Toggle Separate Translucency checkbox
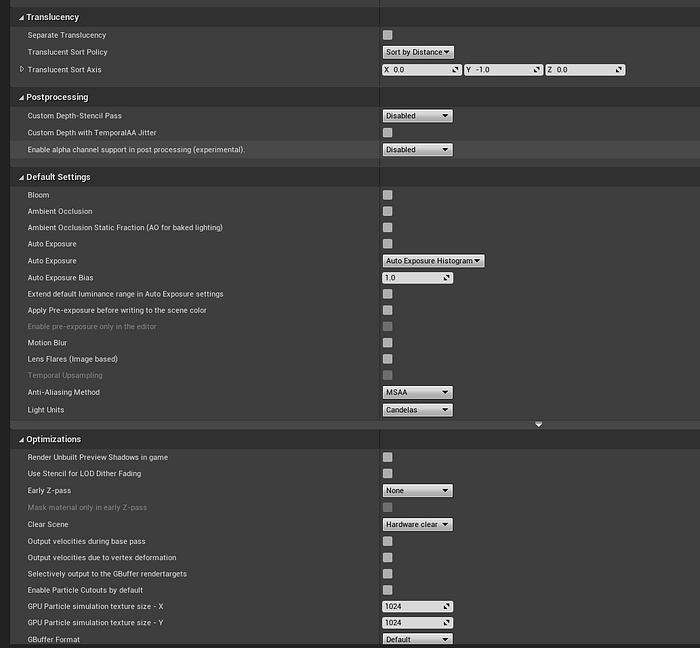 click(x=388, y=35)
